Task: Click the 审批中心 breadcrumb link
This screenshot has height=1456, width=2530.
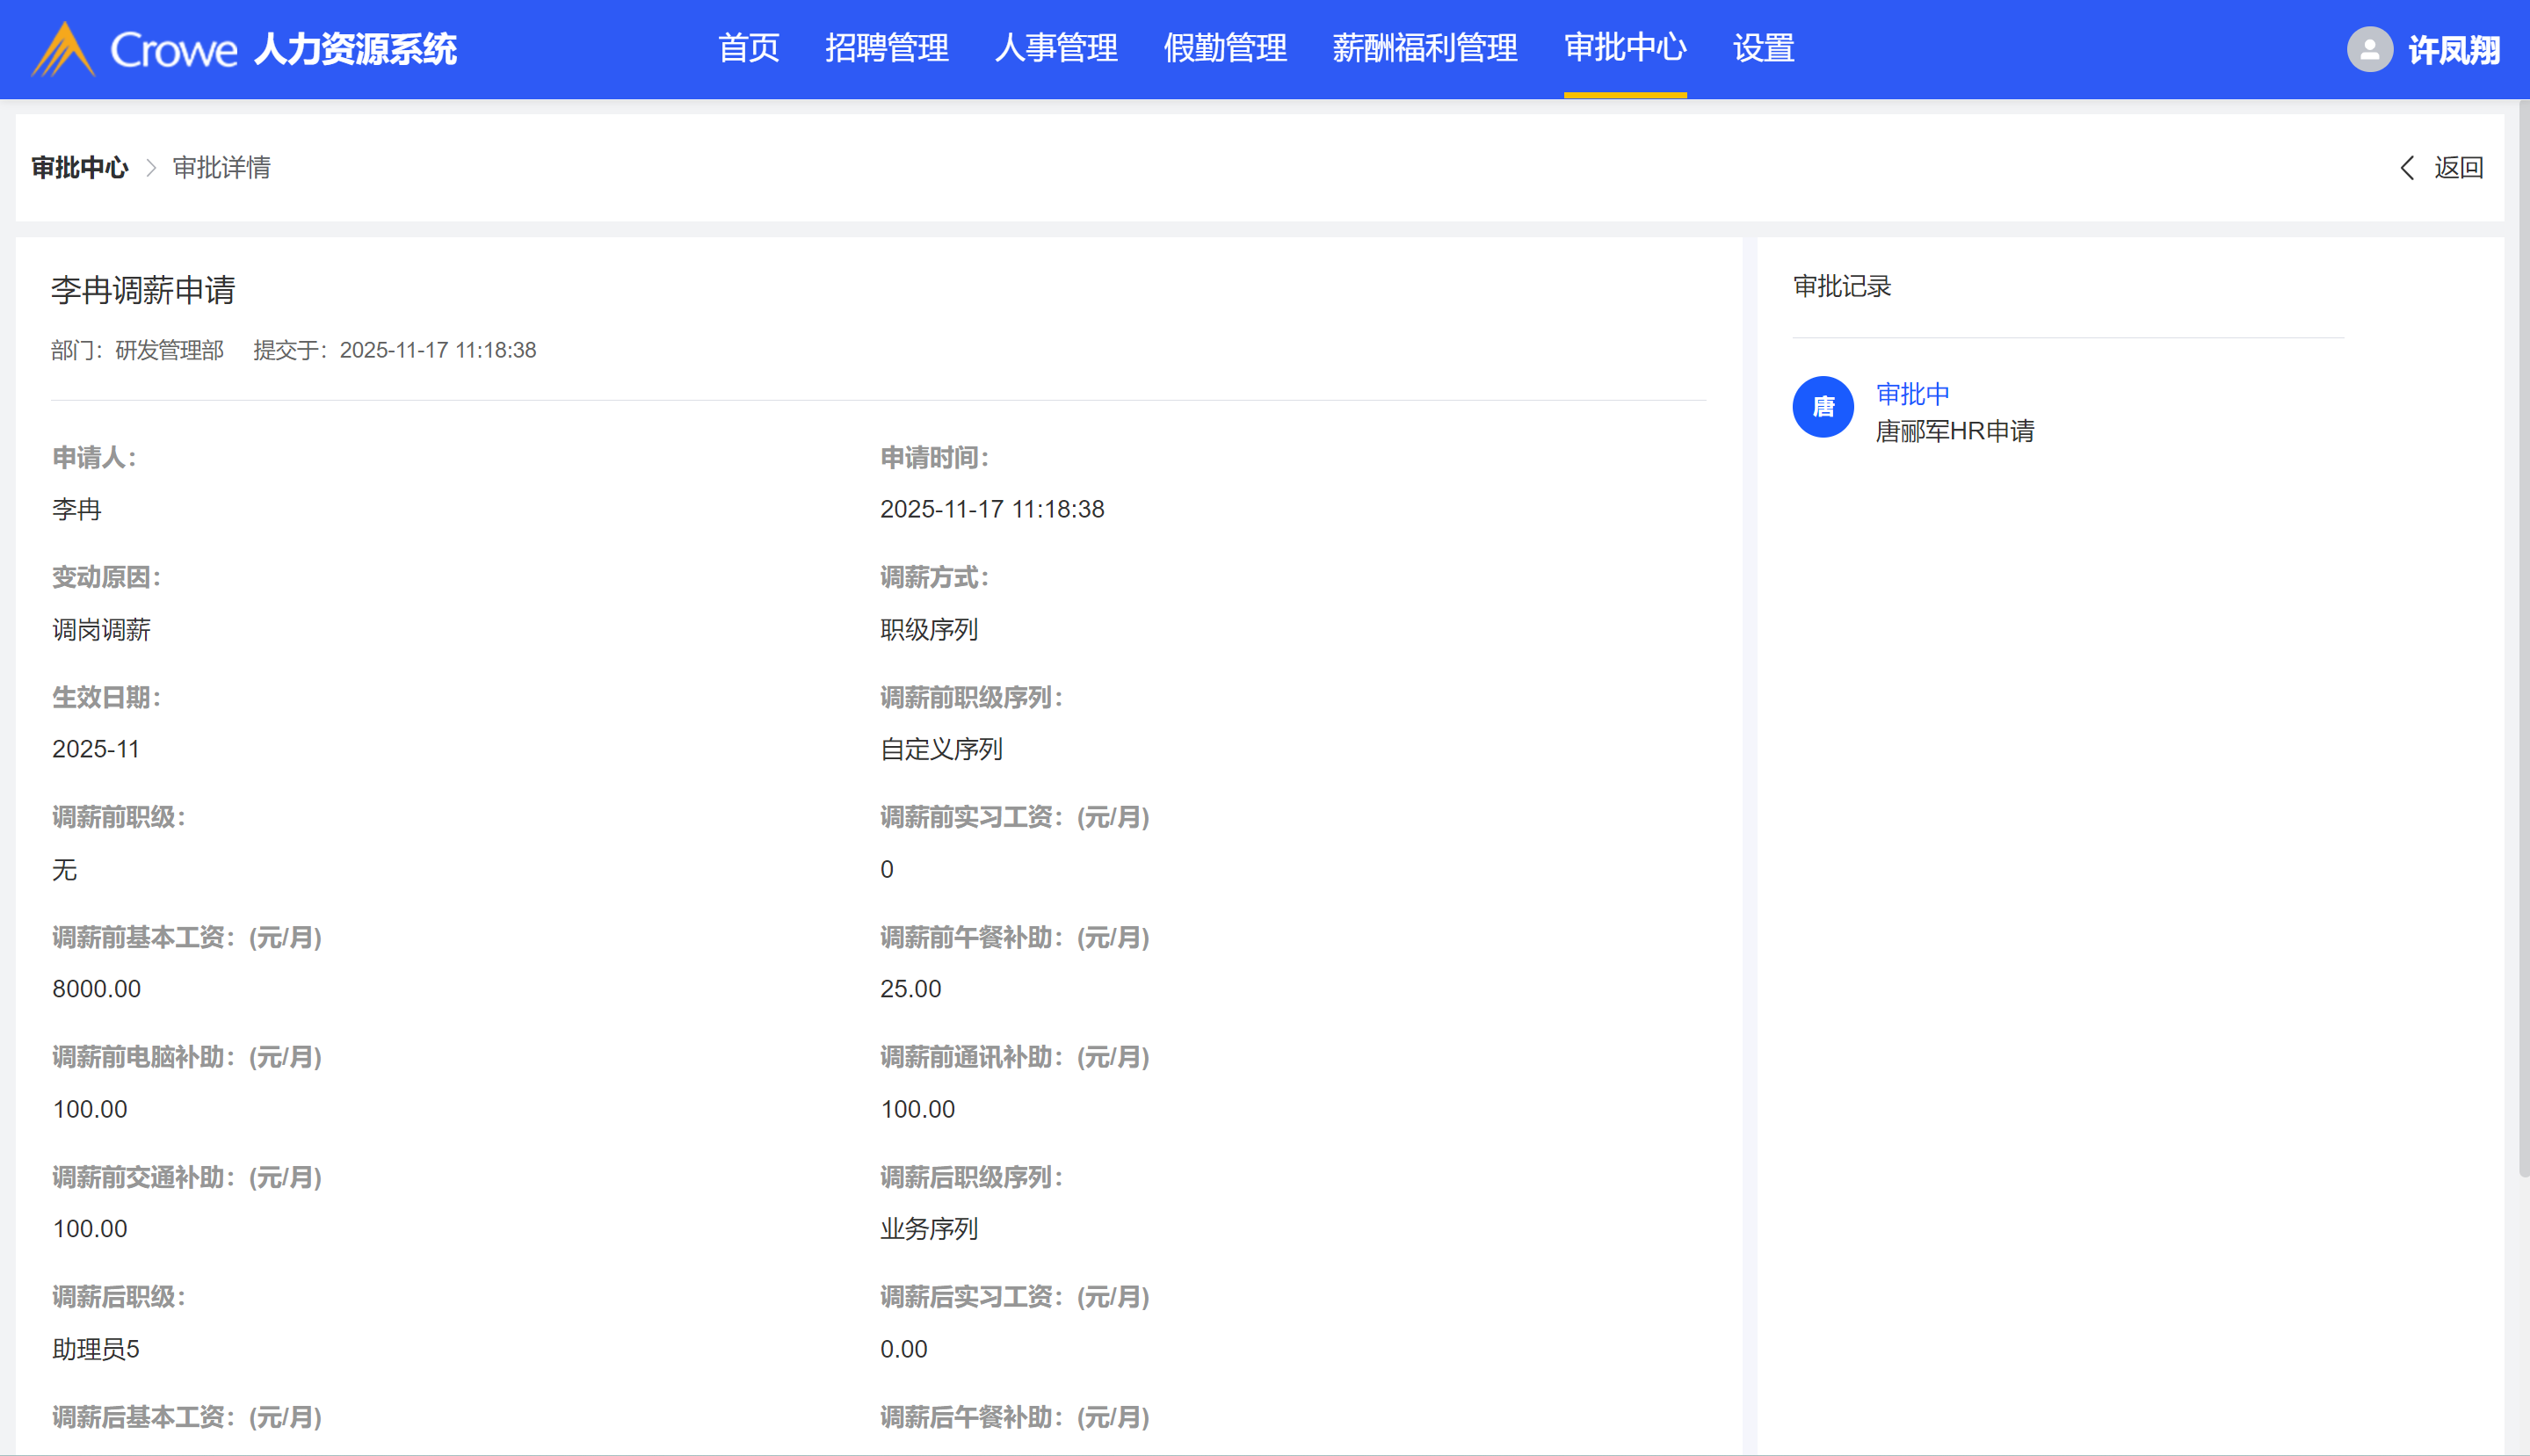Action: pyautogui.click(x=80, y=168)
